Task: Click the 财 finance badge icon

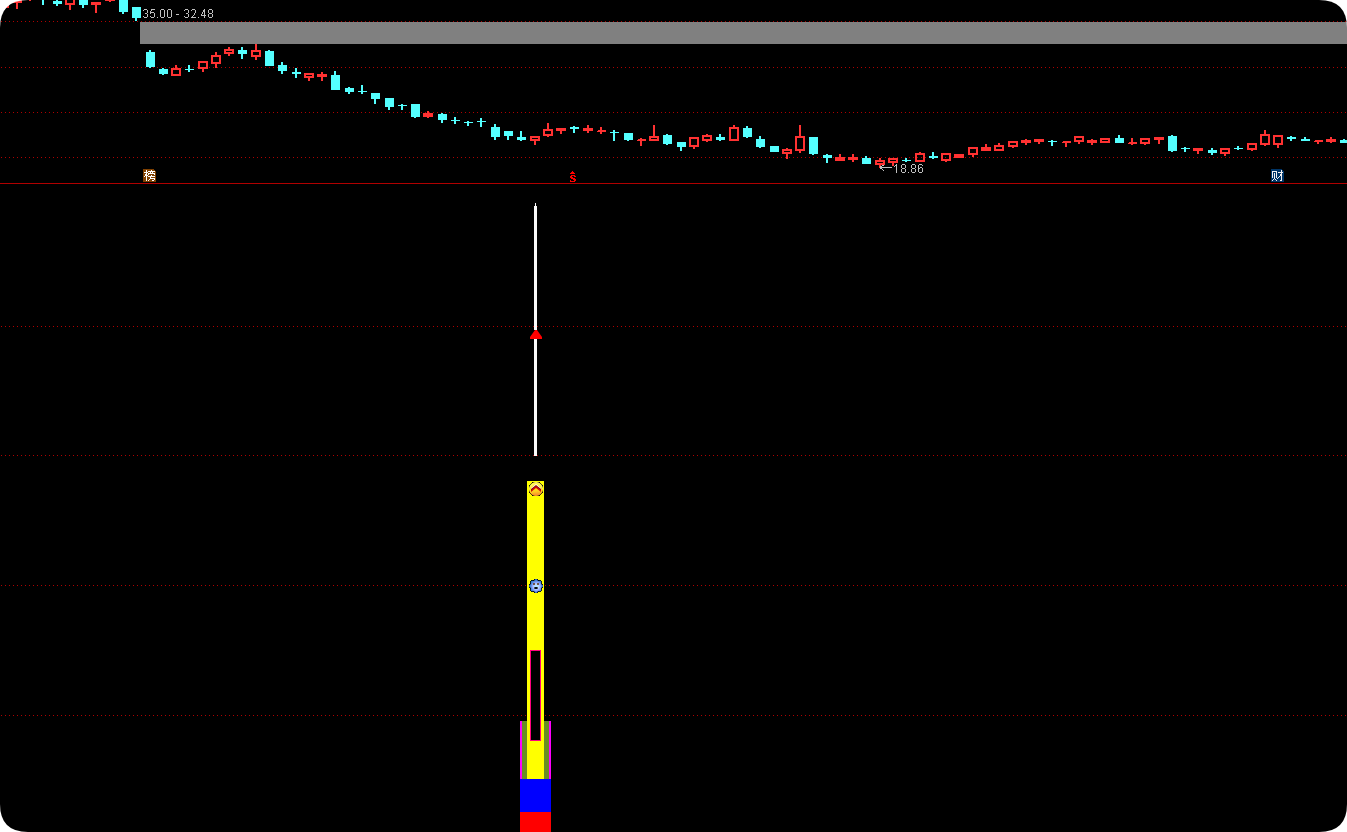Action: (x=1277, y=176)
